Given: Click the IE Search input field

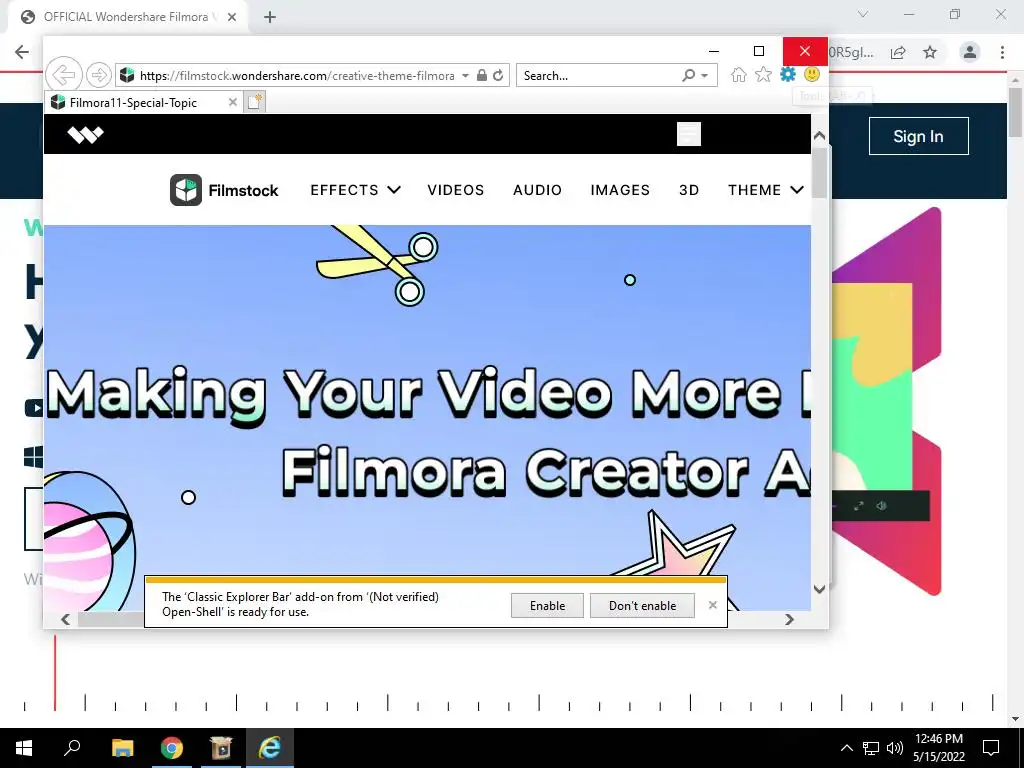Looking at the screenshot, I should click(598, 75).
